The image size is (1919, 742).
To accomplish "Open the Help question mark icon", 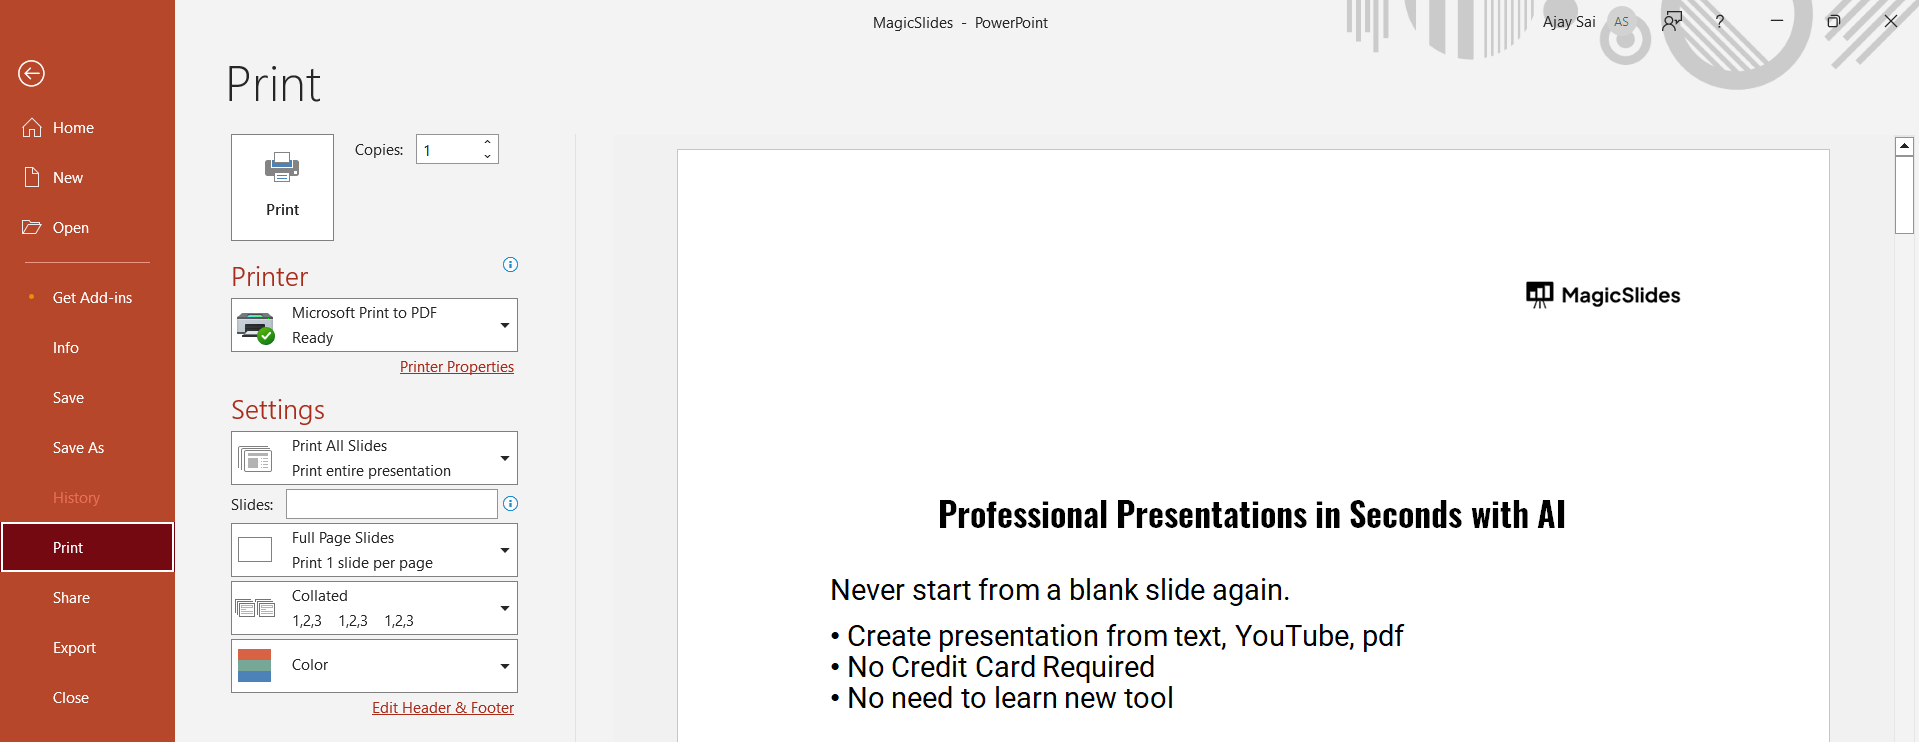I will tap(1720, 21).
